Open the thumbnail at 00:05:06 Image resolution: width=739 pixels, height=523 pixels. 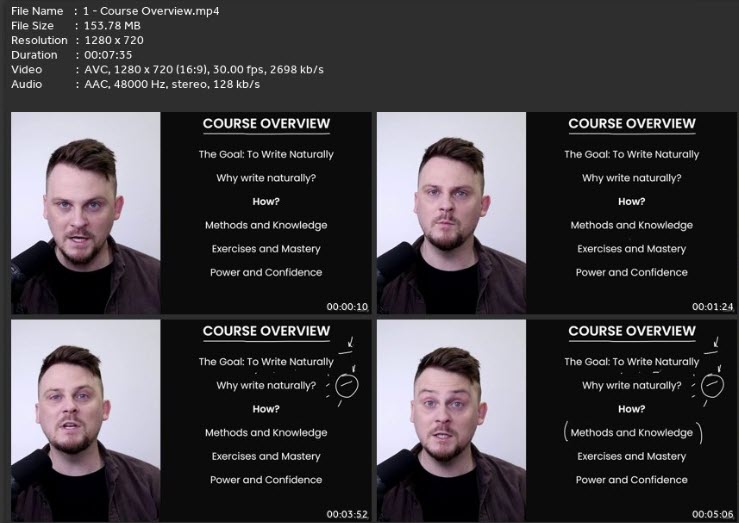(557, 420)
